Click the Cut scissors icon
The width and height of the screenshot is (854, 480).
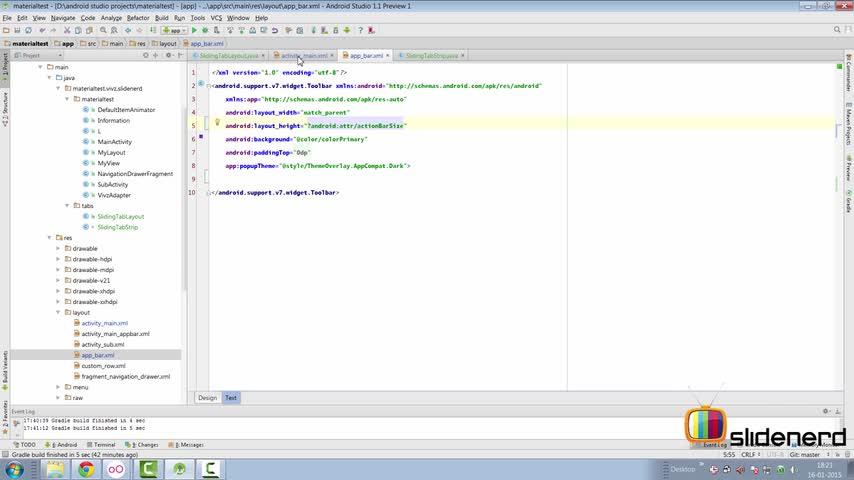(x=67, y=31)
